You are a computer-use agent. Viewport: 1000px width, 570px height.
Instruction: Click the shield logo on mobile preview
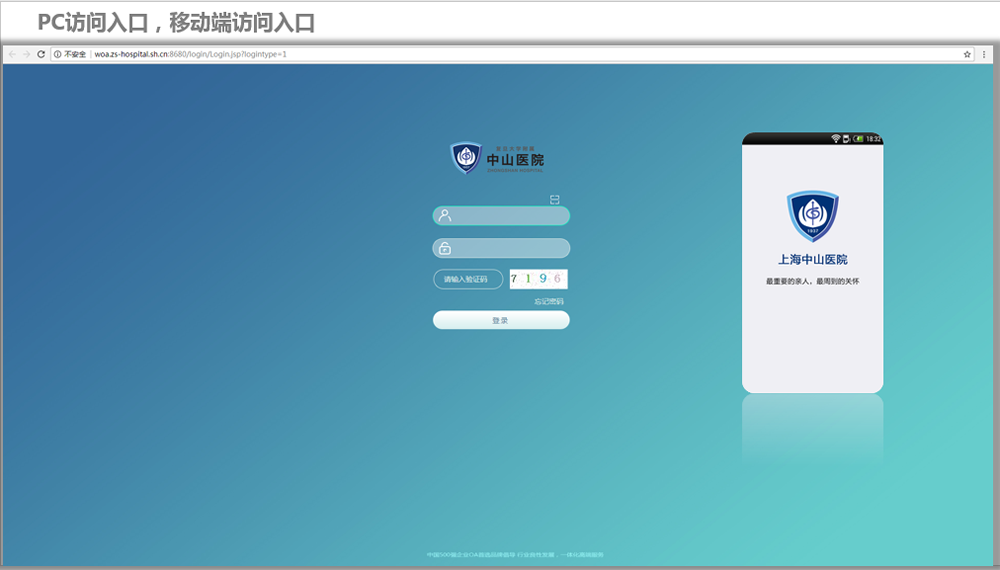click(812, 216)
